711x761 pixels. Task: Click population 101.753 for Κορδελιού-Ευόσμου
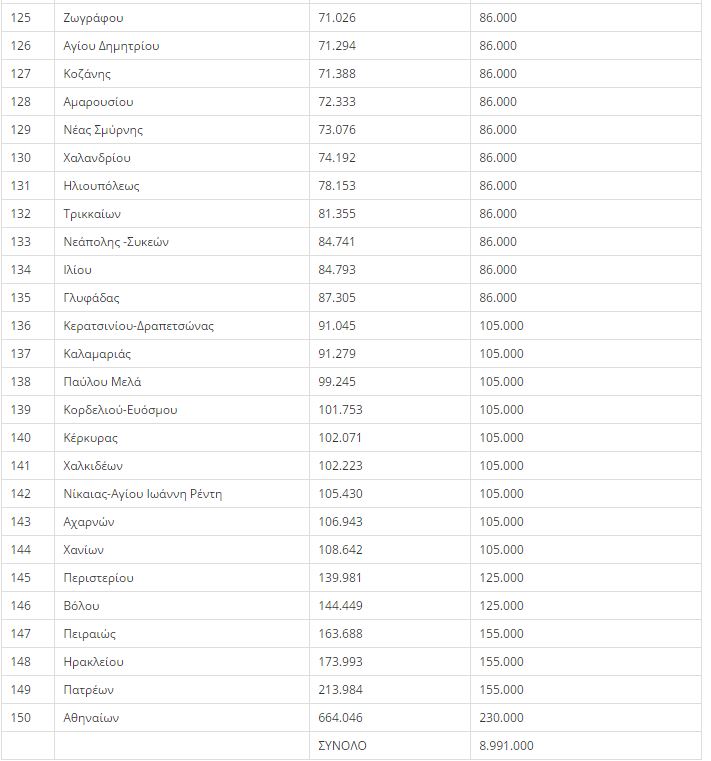pyautogui.click(x=340, y=410)
